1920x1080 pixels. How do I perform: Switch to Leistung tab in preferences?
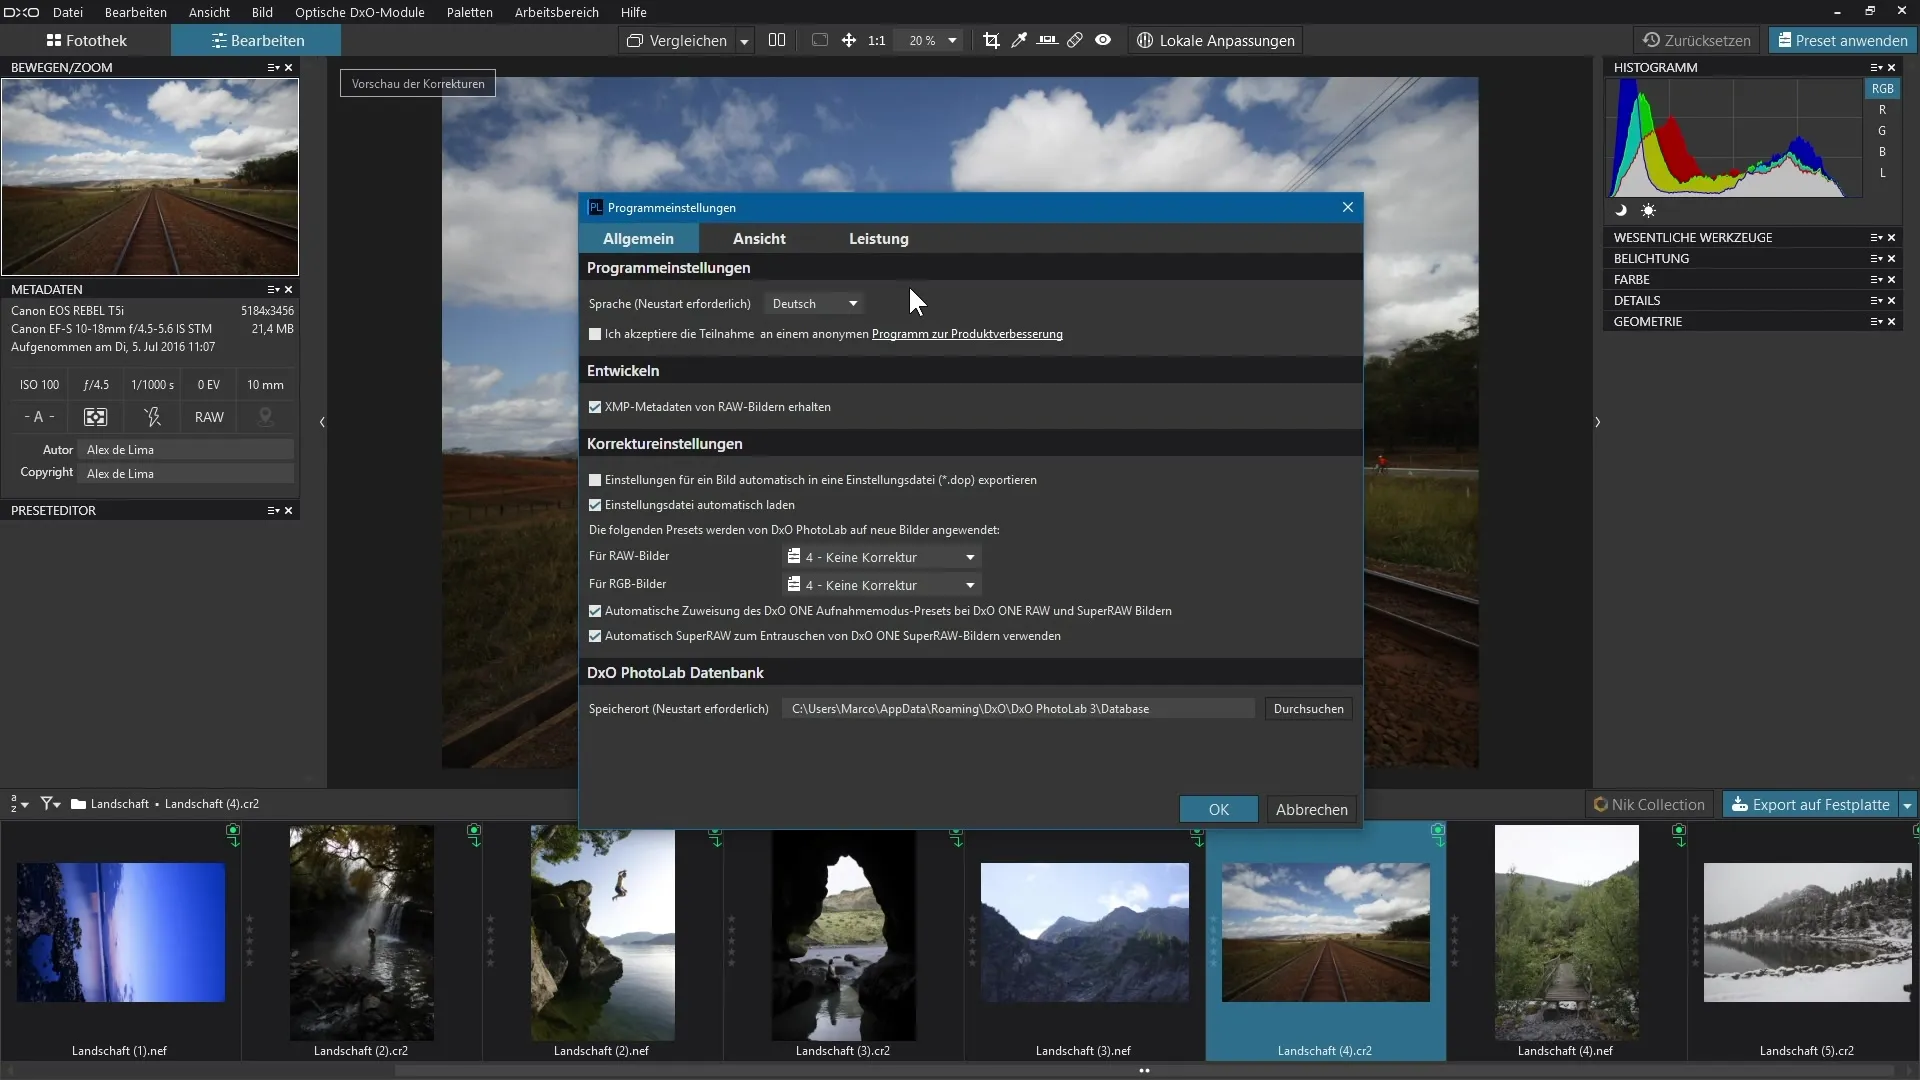879,238
